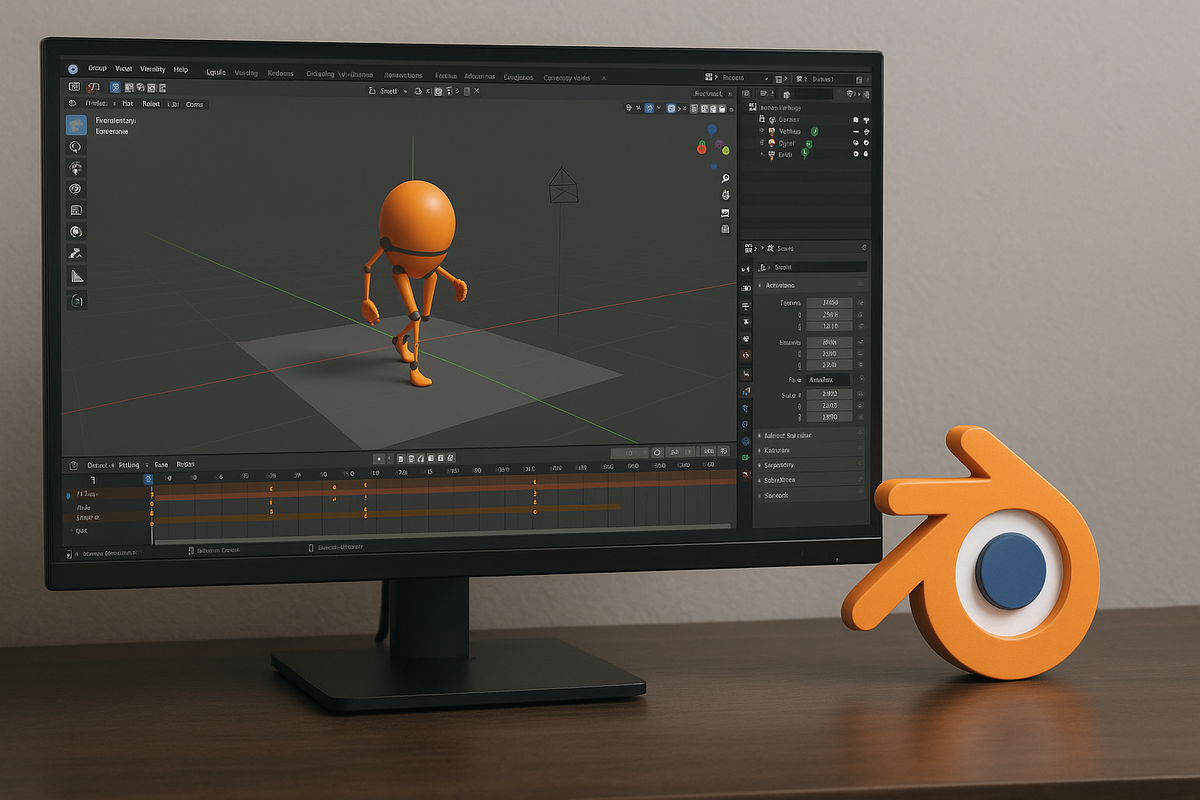Click the Blender logo icon in menu bar
This screenshot has height=800, width=1200.
pos(72,69)
